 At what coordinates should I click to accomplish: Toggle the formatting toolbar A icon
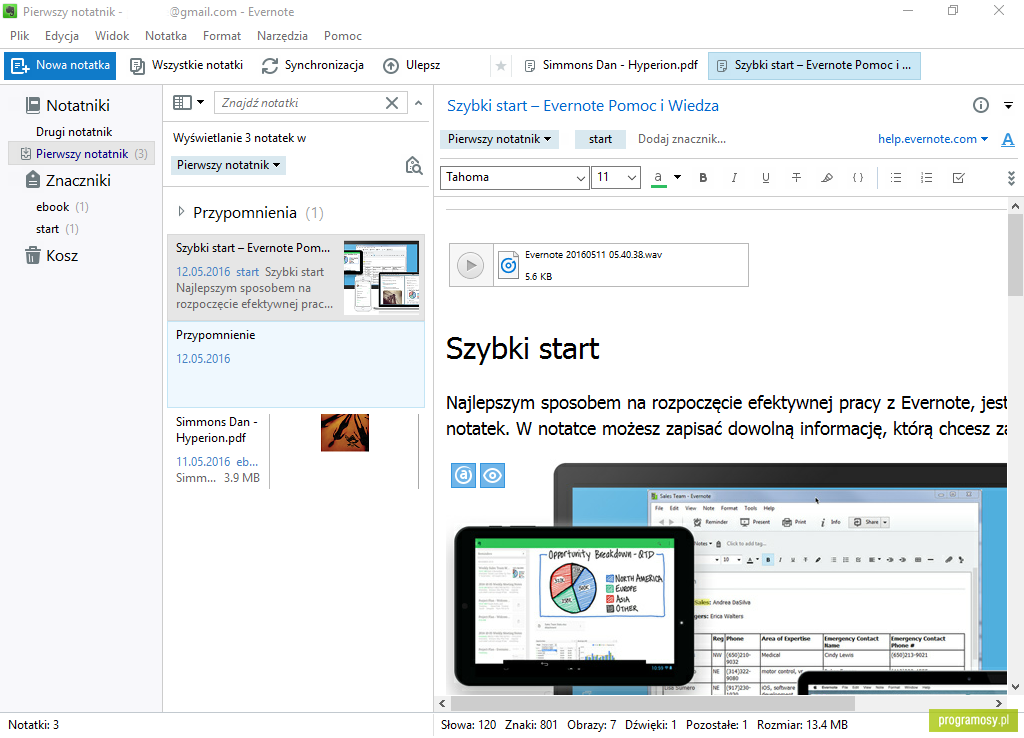[1008, 139]
